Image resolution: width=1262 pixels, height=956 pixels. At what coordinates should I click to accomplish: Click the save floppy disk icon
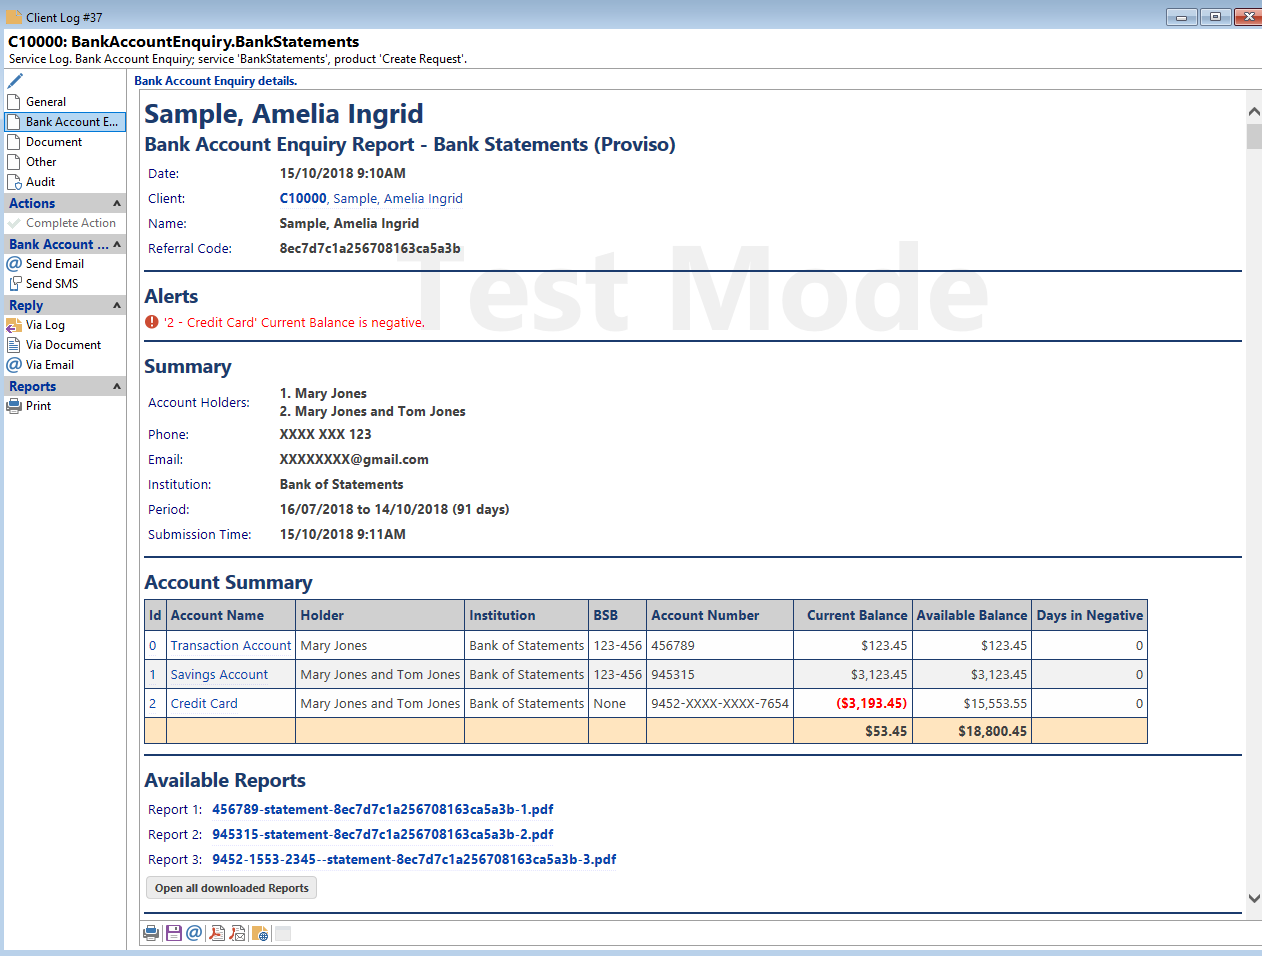(174, 933)
